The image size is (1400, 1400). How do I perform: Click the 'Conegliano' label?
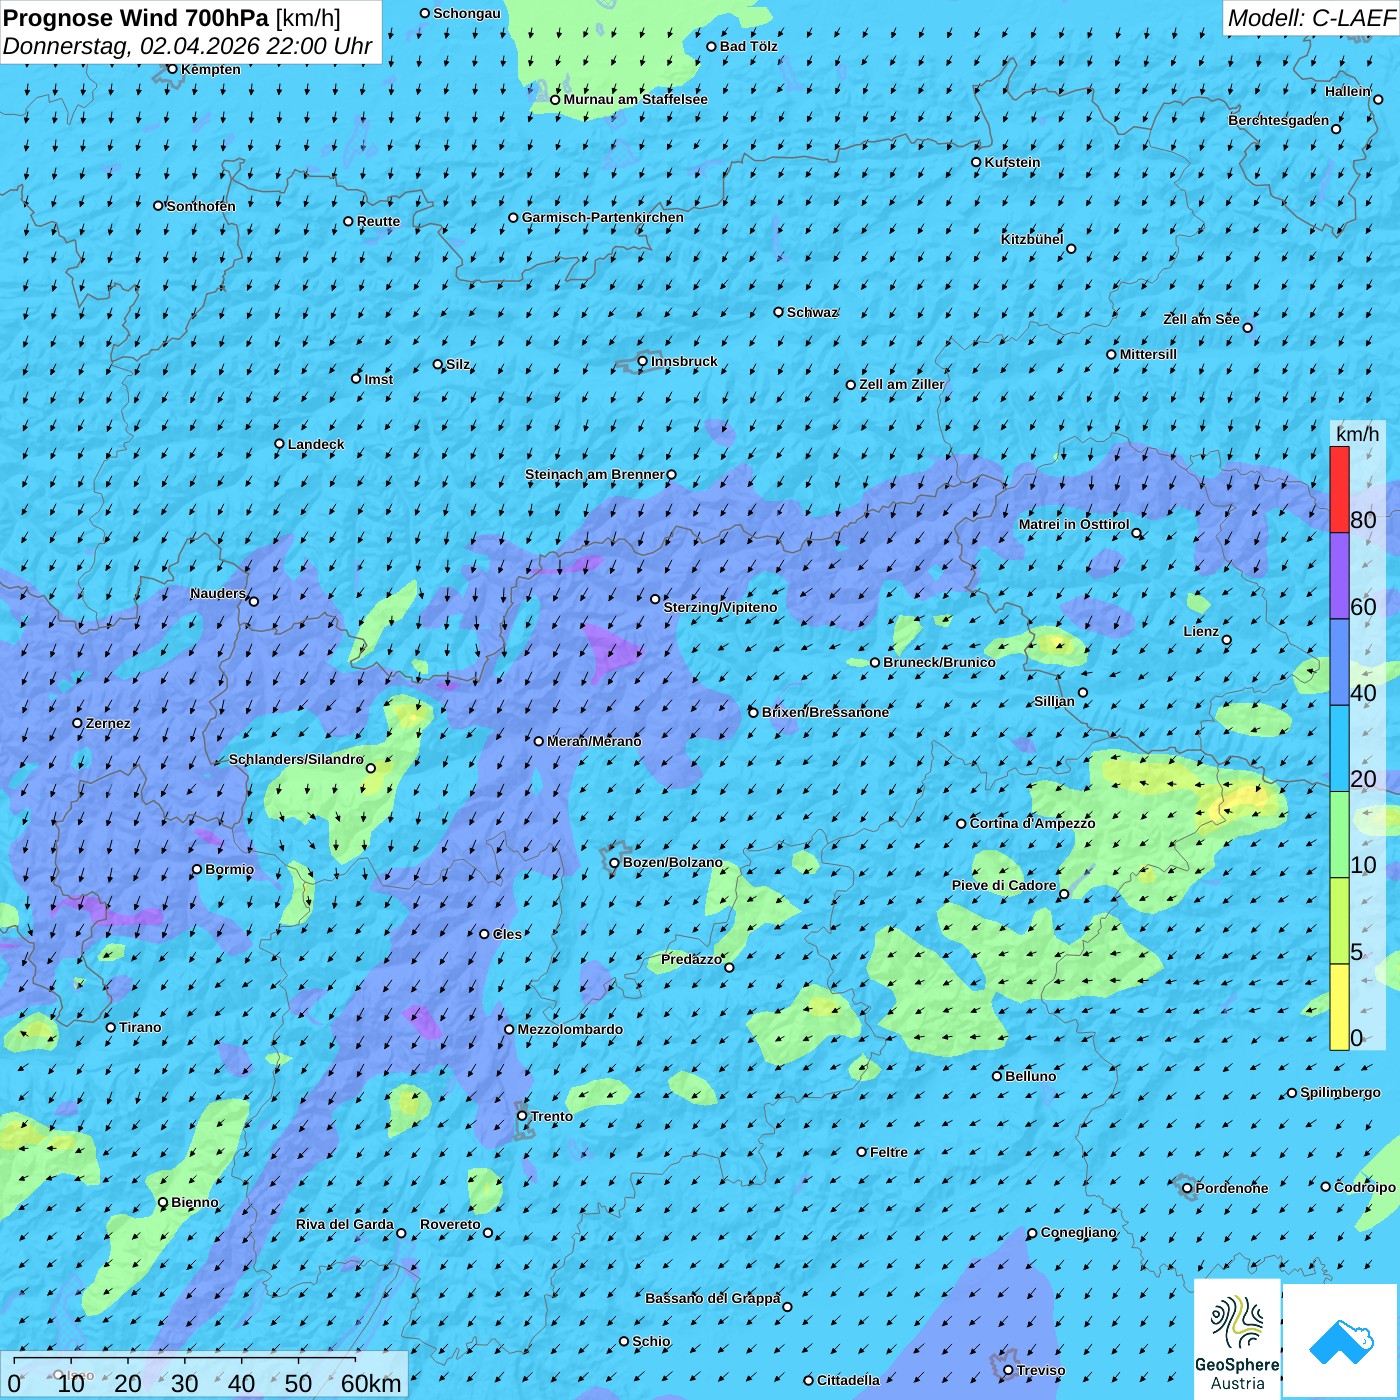(x=1078, y=1232)
